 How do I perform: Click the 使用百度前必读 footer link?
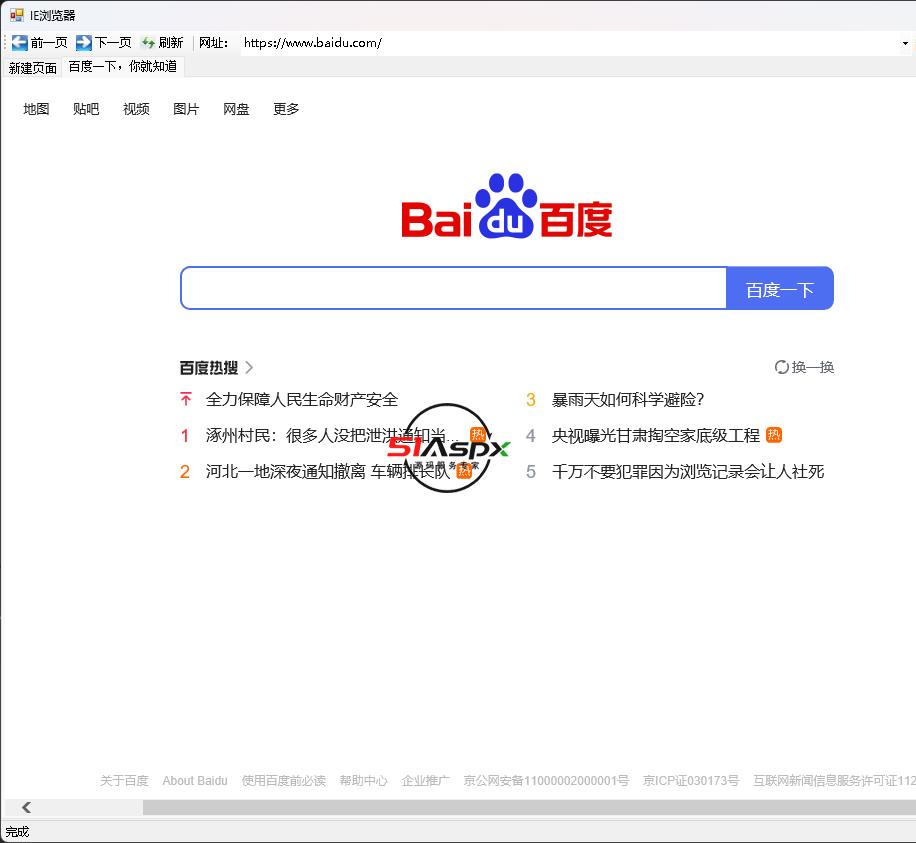(x=284, y=780)
